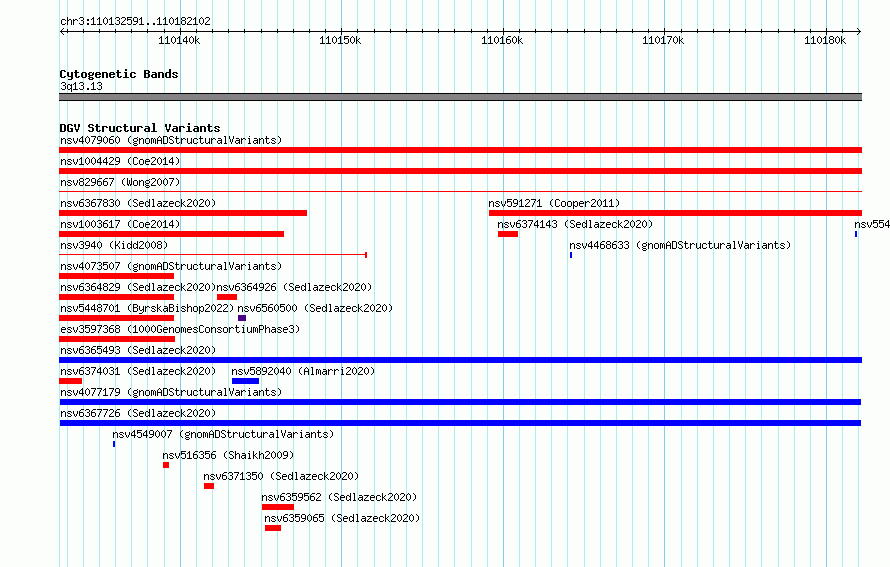The width and height of the screenshot is (890, 567).
Task: Click the red bar under nsv6359065
Action: click(x=272, y=528)
